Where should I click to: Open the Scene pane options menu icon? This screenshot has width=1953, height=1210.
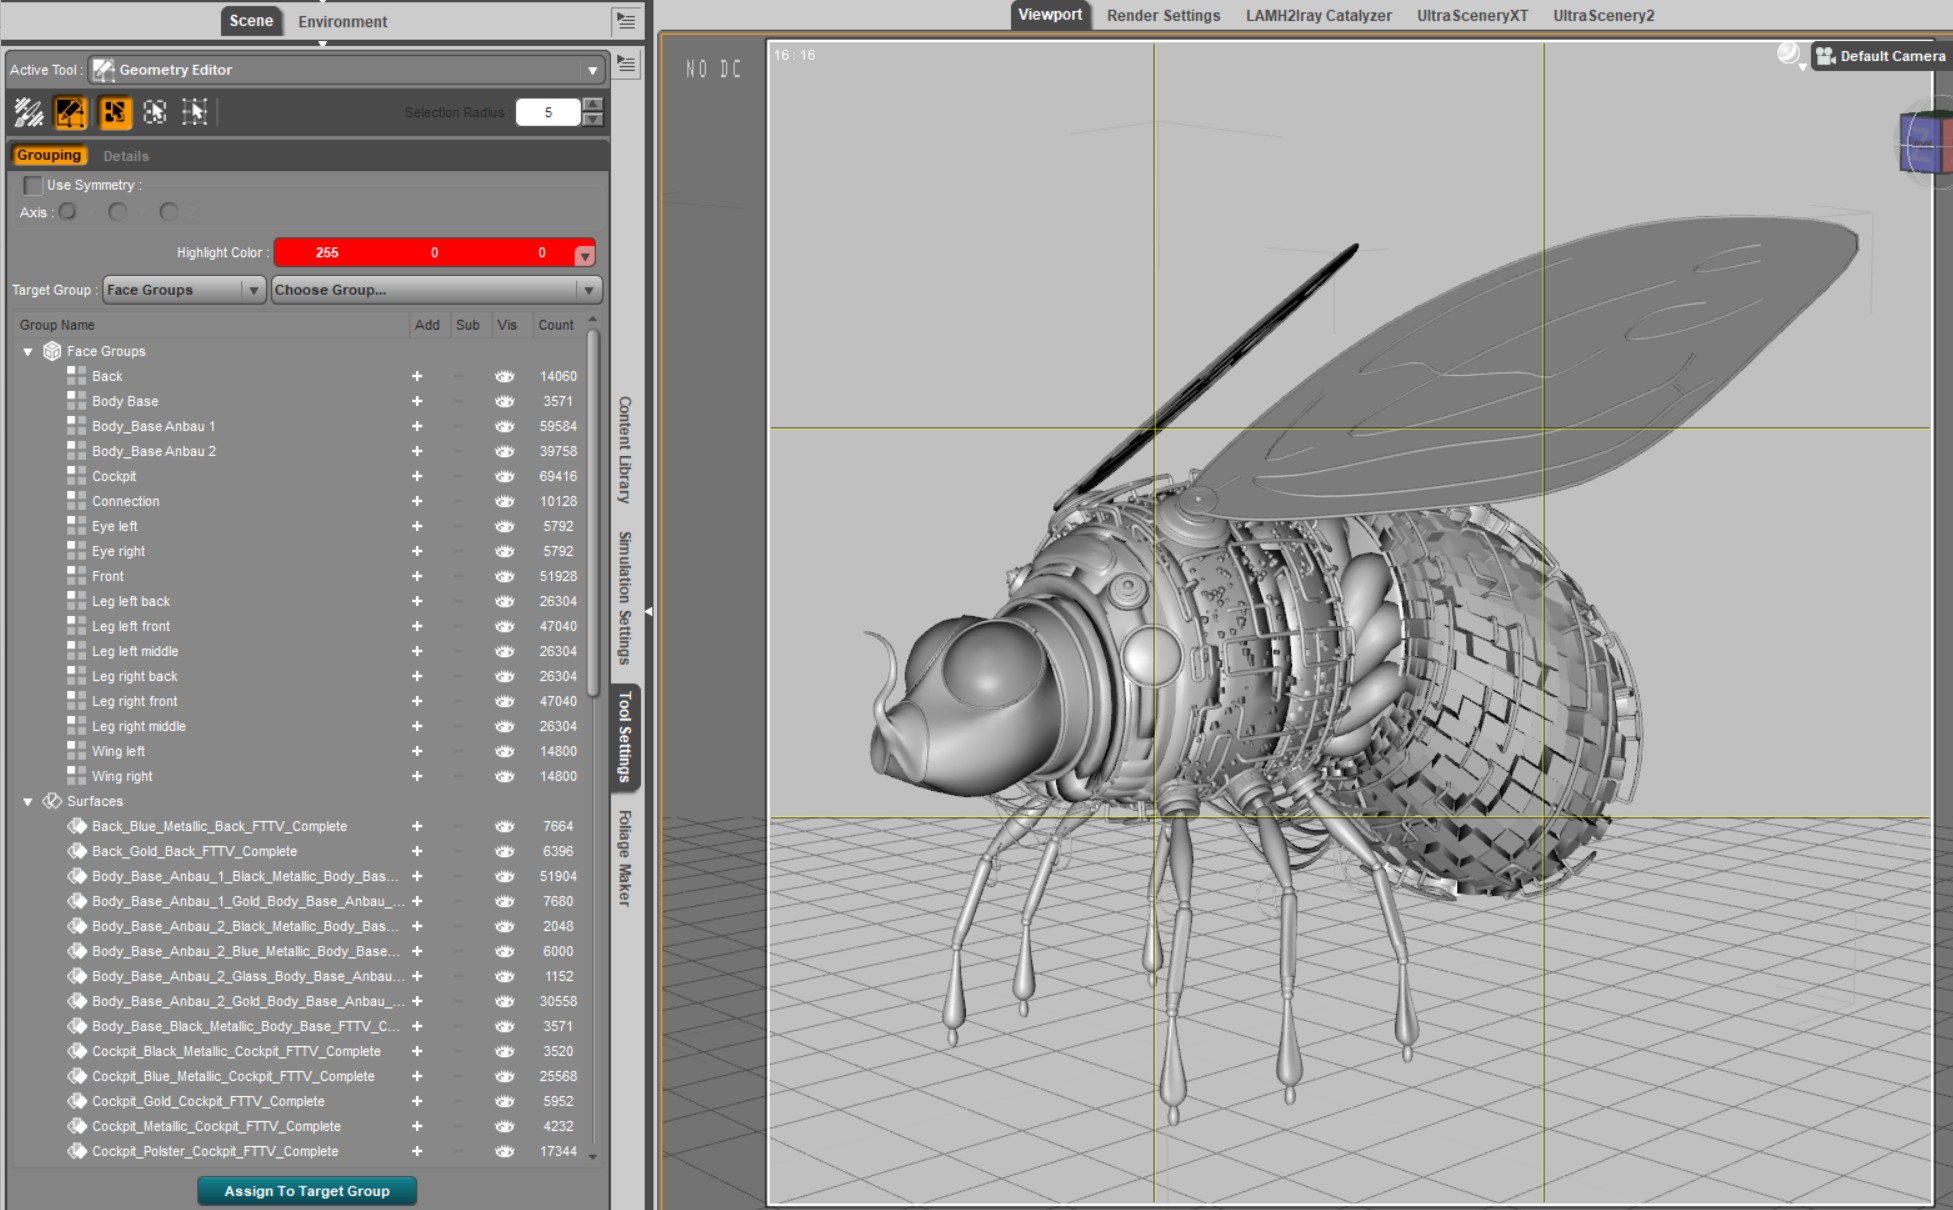(x=626, y=20)
